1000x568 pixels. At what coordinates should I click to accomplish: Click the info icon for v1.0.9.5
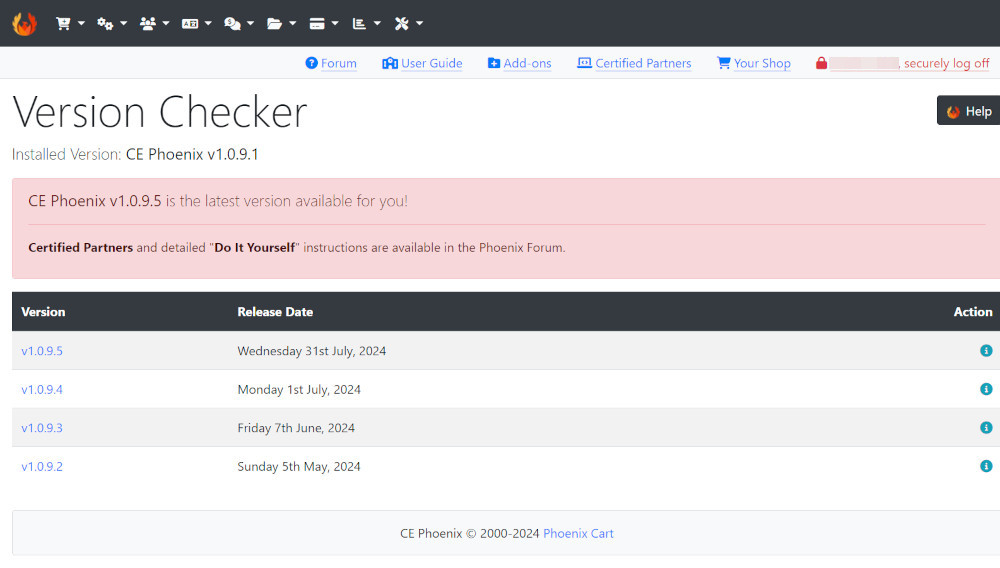click(x=986, y=351)
